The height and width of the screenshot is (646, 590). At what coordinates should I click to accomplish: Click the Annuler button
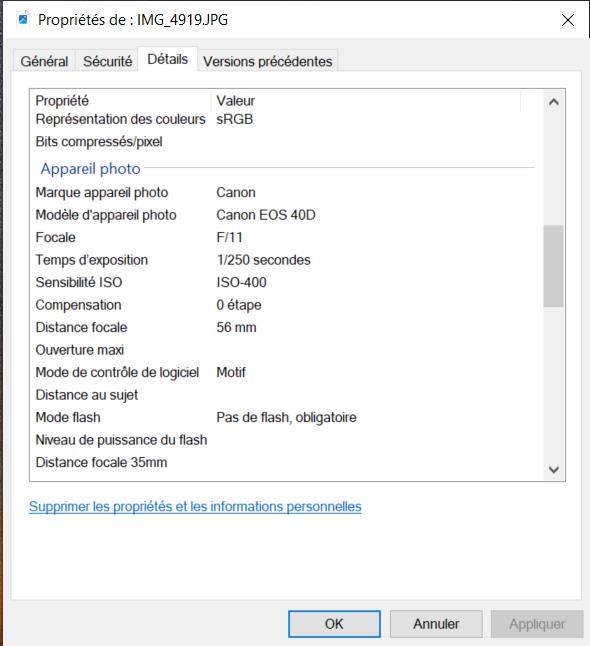coord(436,624)
